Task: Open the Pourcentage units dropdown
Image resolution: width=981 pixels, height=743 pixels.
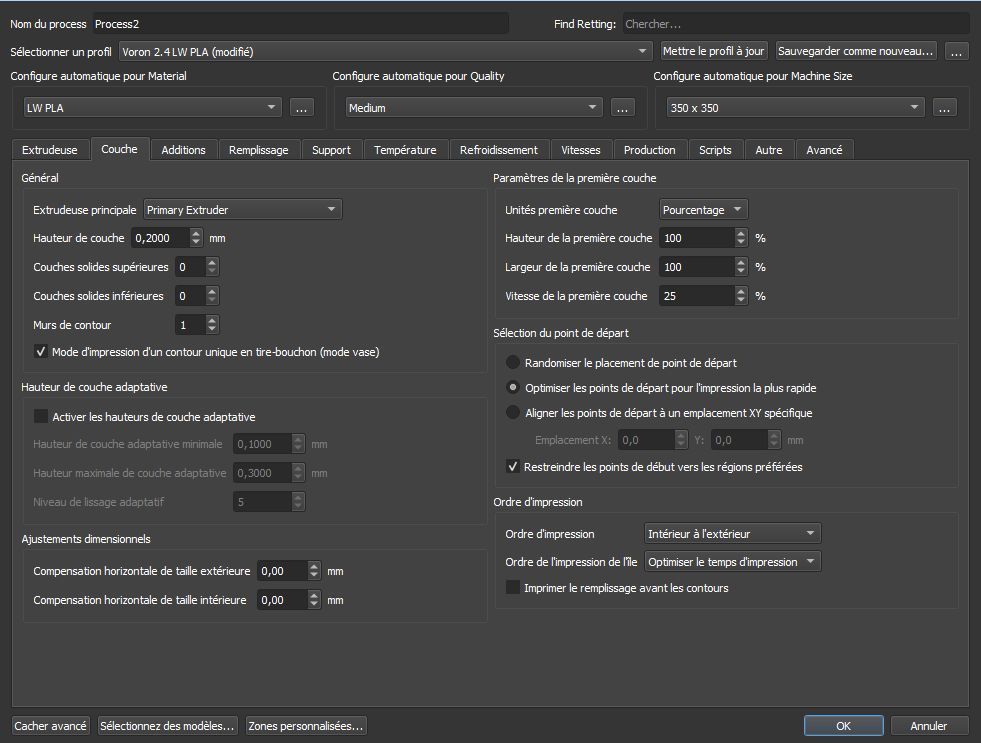Action: point(703,210)
